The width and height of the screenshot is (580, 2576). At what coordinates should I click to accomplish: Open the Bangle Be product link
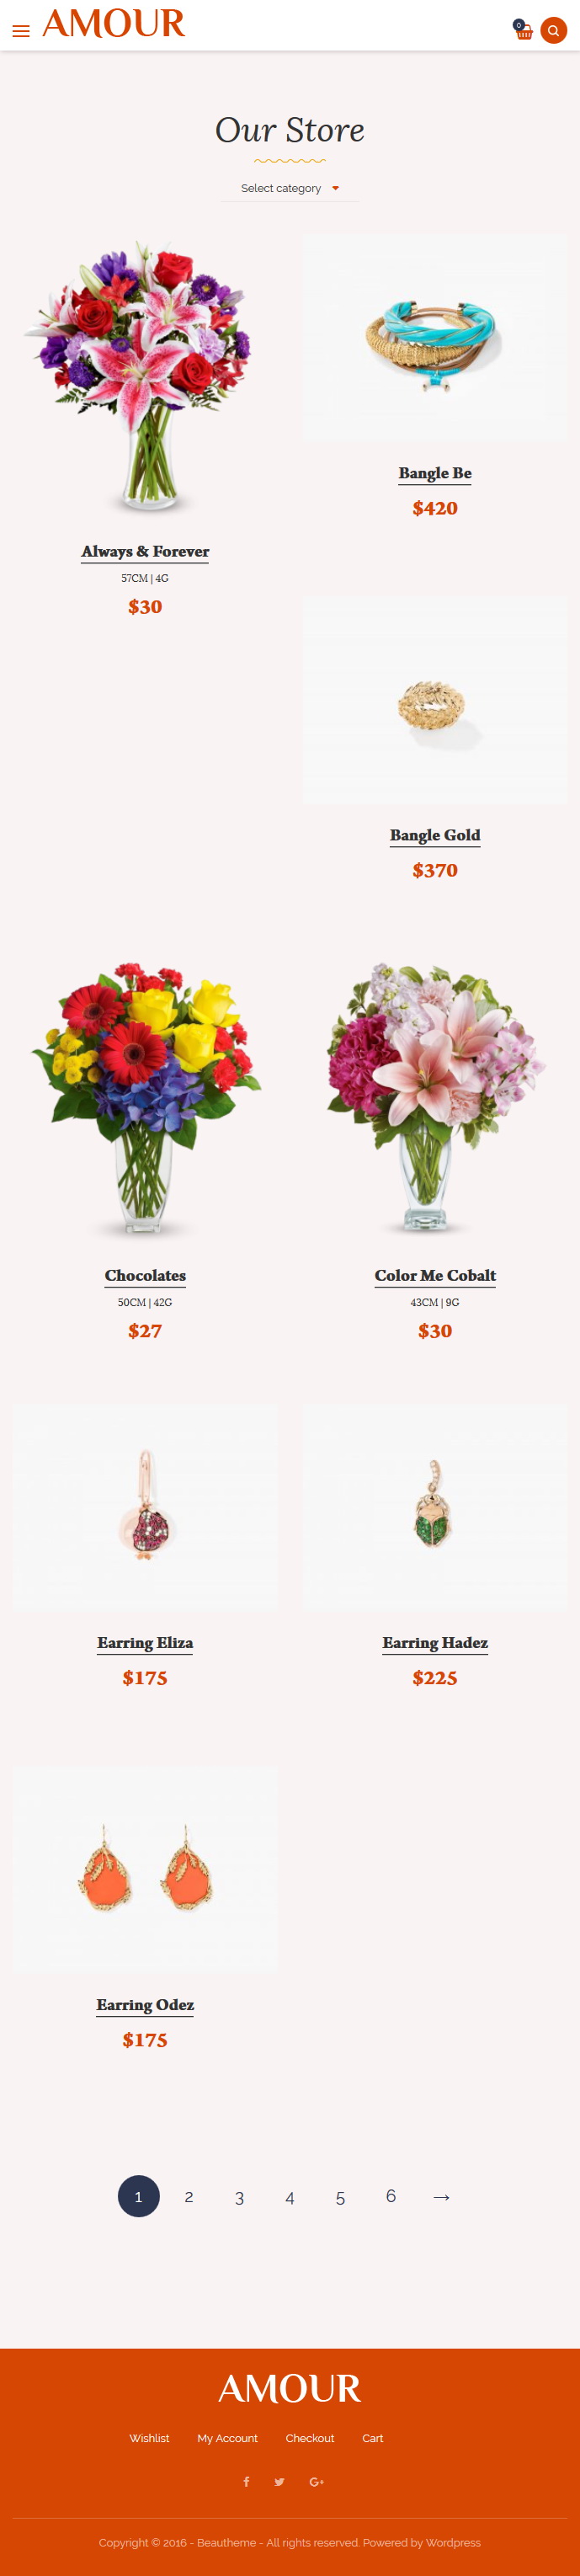point(435,473)
